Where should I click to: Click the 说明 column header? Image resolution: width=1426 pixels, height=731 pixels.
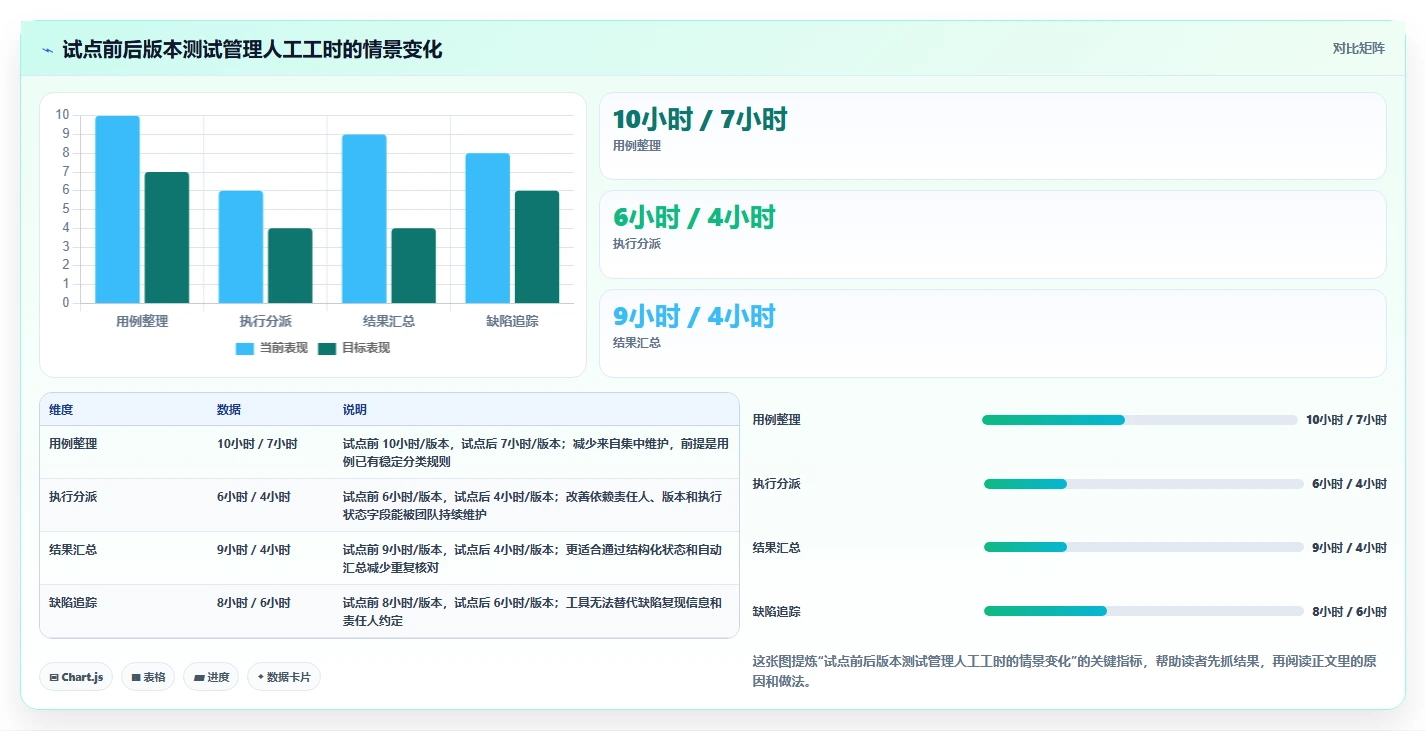point(355,410)
